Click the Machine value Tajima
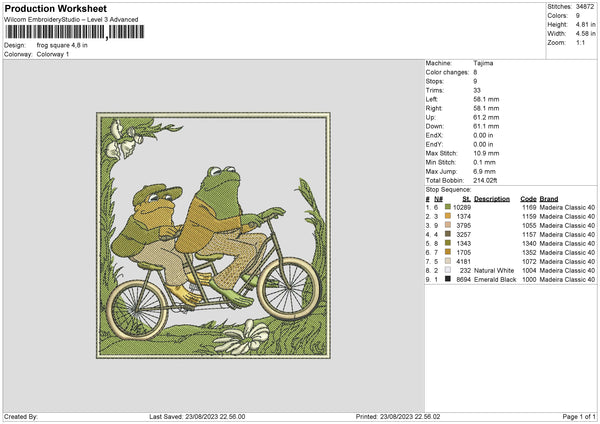 click(483, 63)
